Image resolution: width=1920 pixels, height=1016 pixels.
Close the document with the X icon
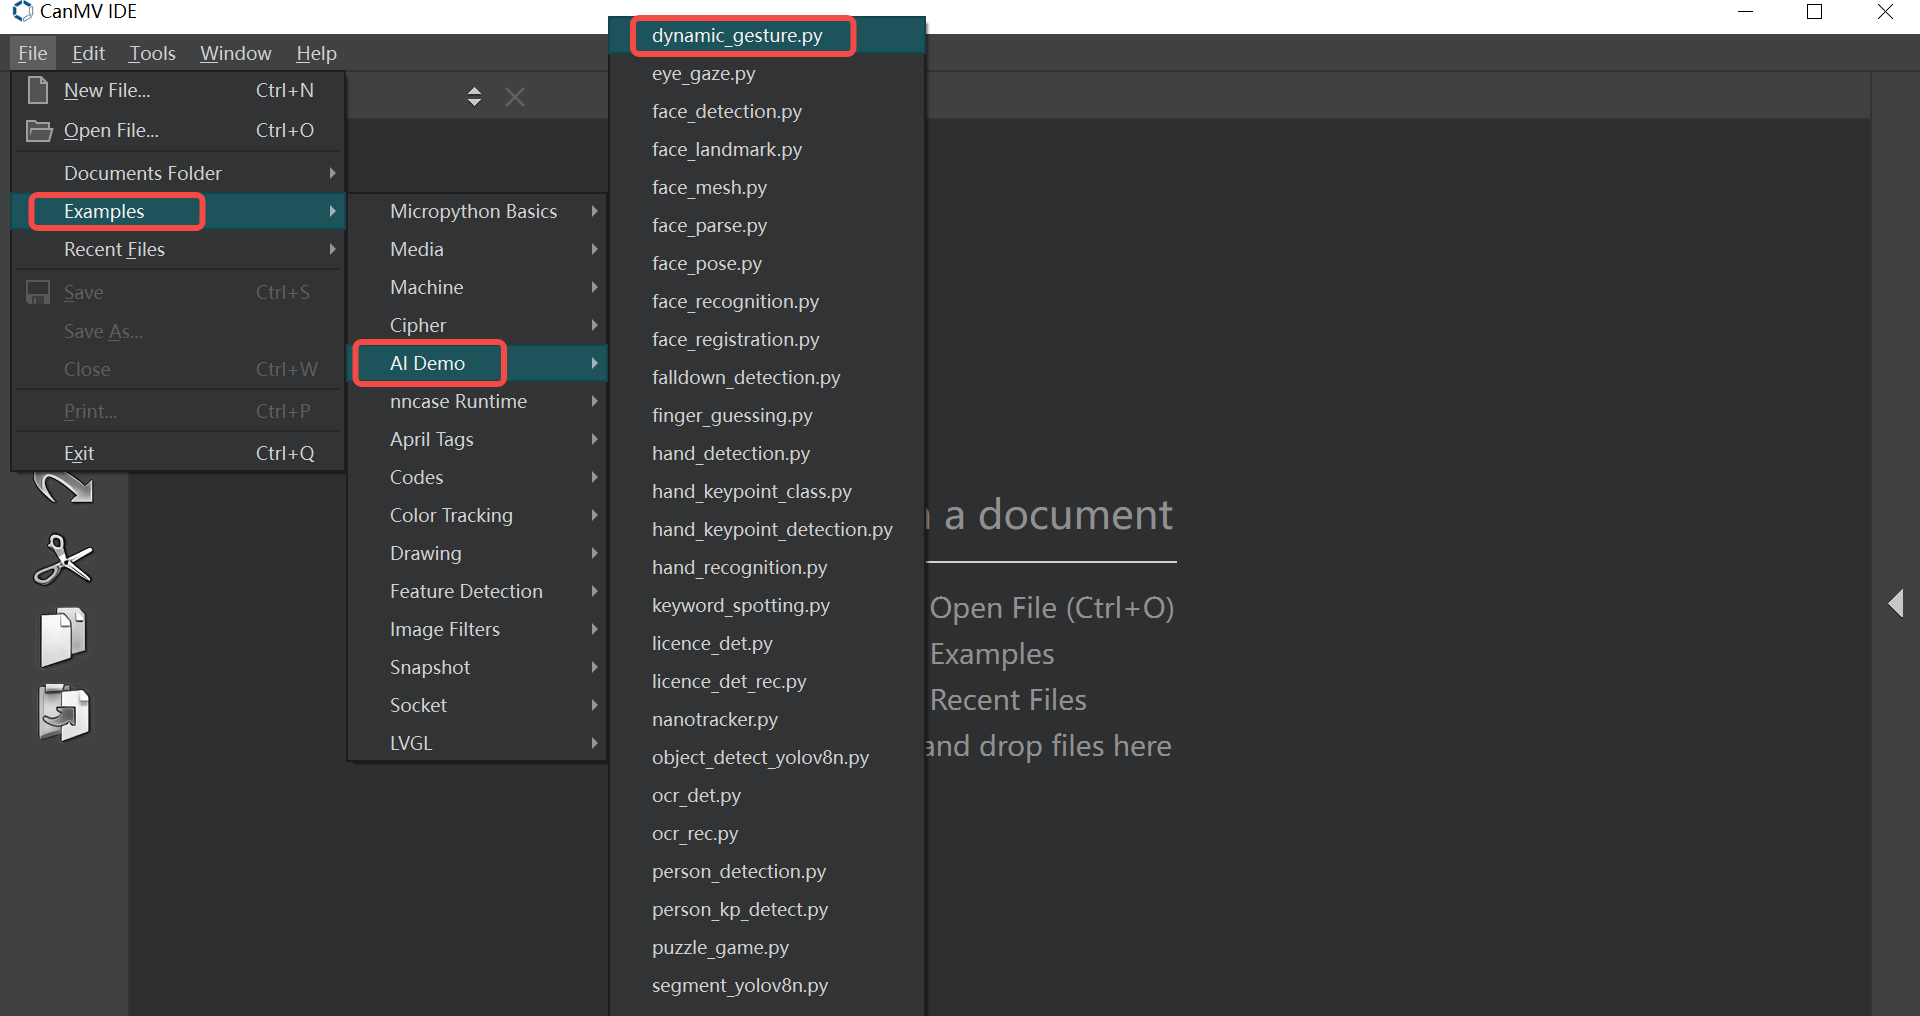point(515,97)
